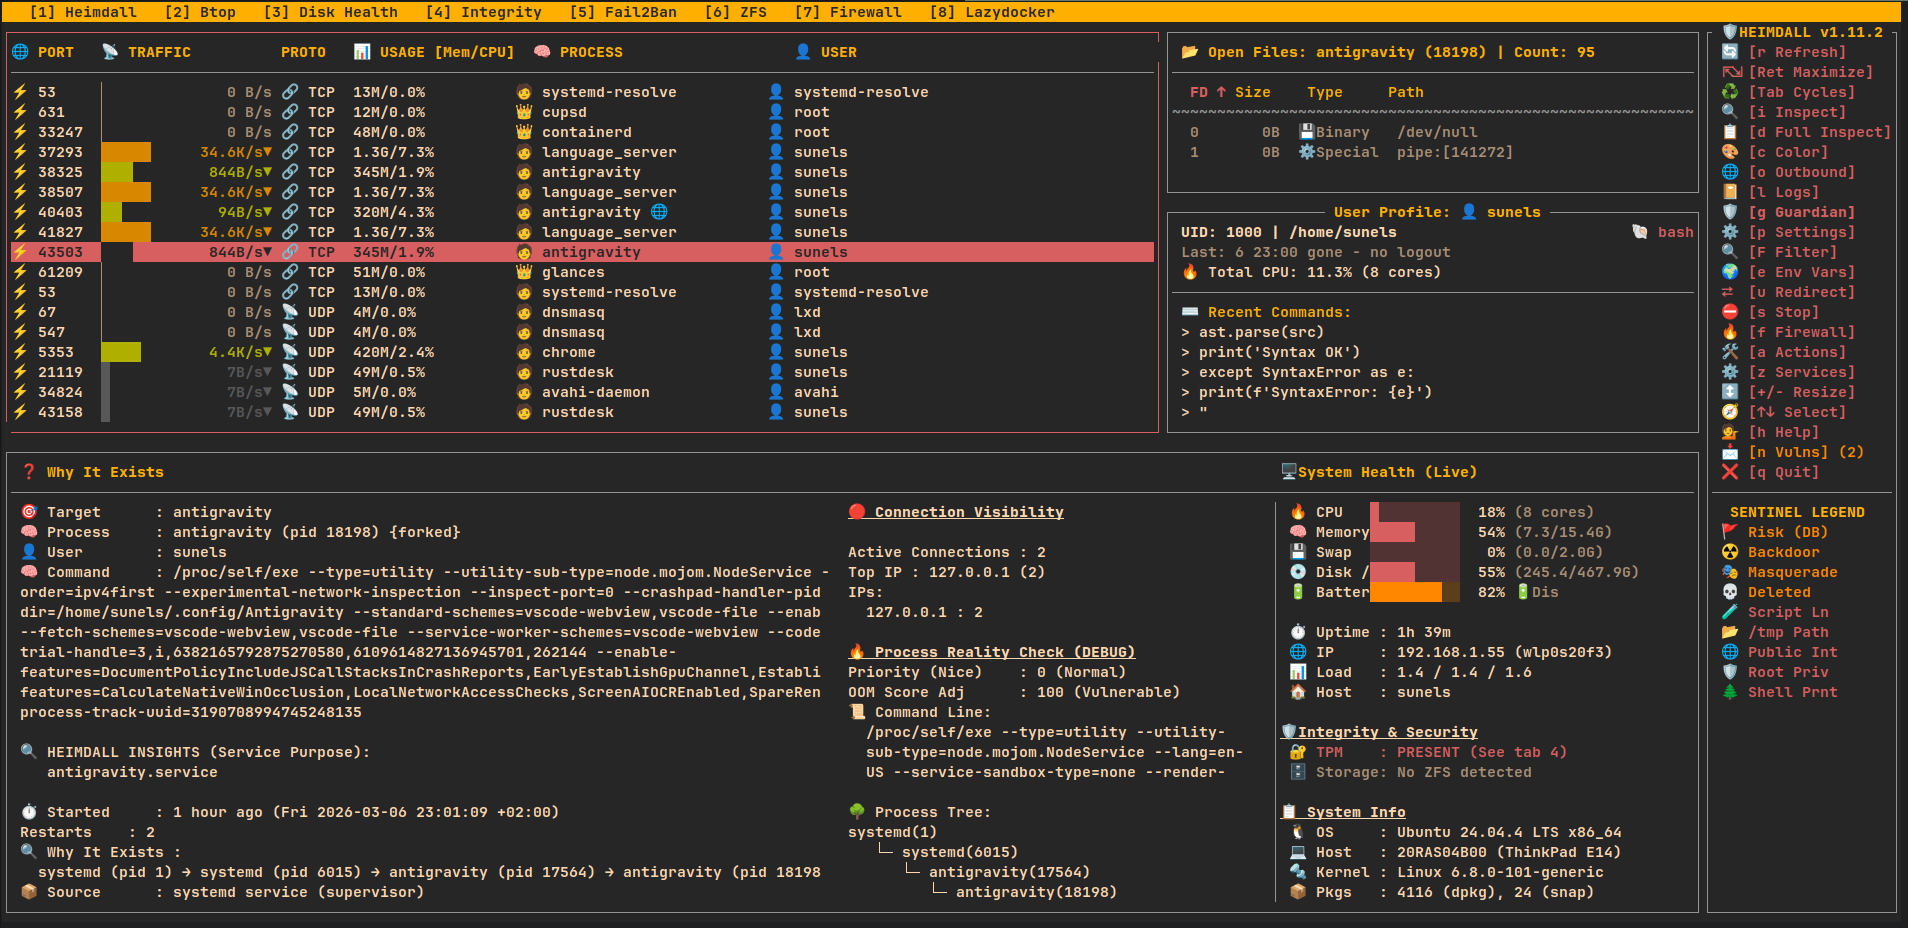Click the recycle icon beside [Tab Cycles]

[1730, 92]
